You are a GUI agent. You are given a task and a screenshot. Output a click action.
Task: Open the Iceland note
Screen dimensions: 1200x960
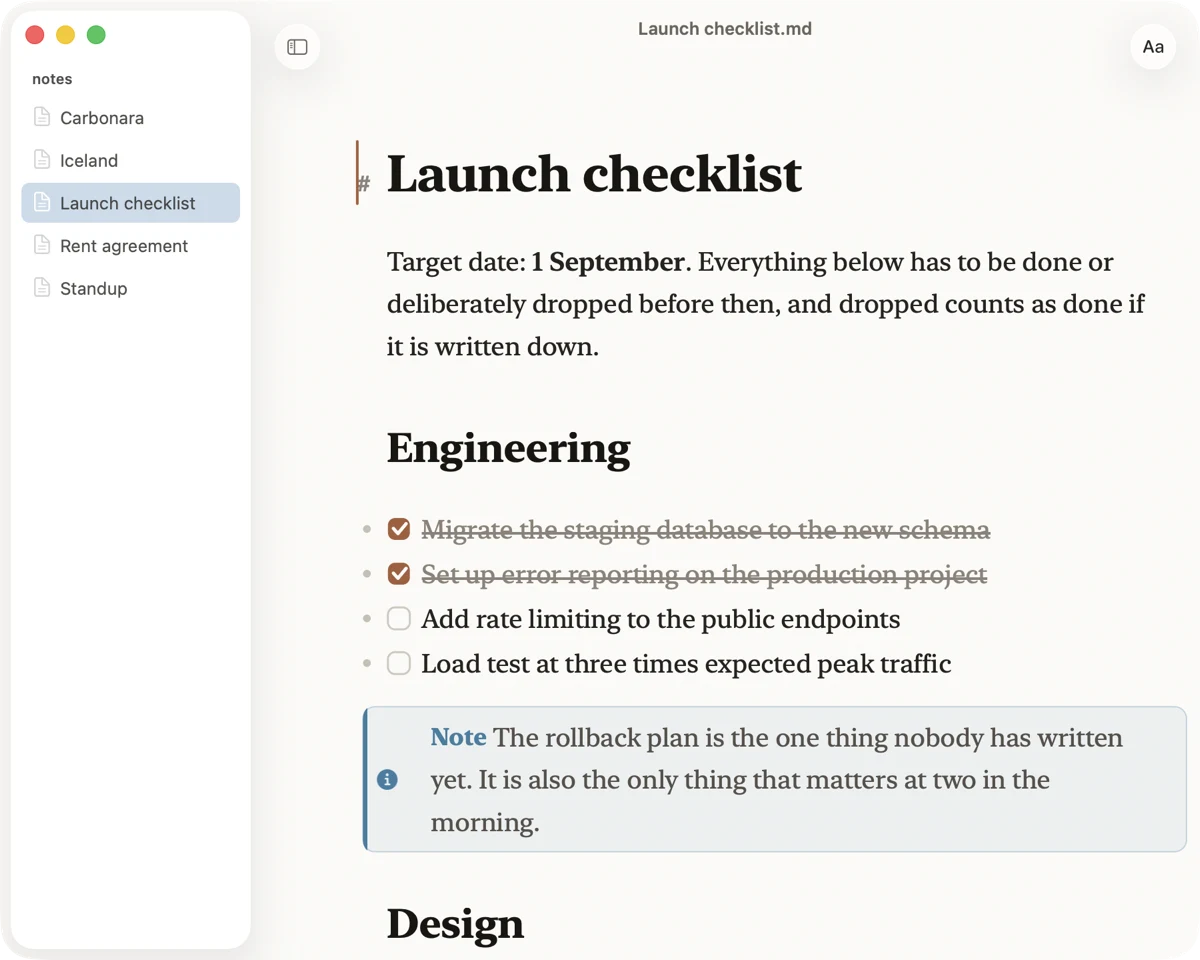tap(131, 160)
